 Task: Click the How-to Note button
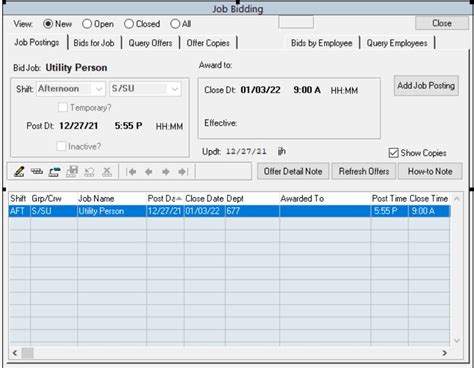pos(430,171)
